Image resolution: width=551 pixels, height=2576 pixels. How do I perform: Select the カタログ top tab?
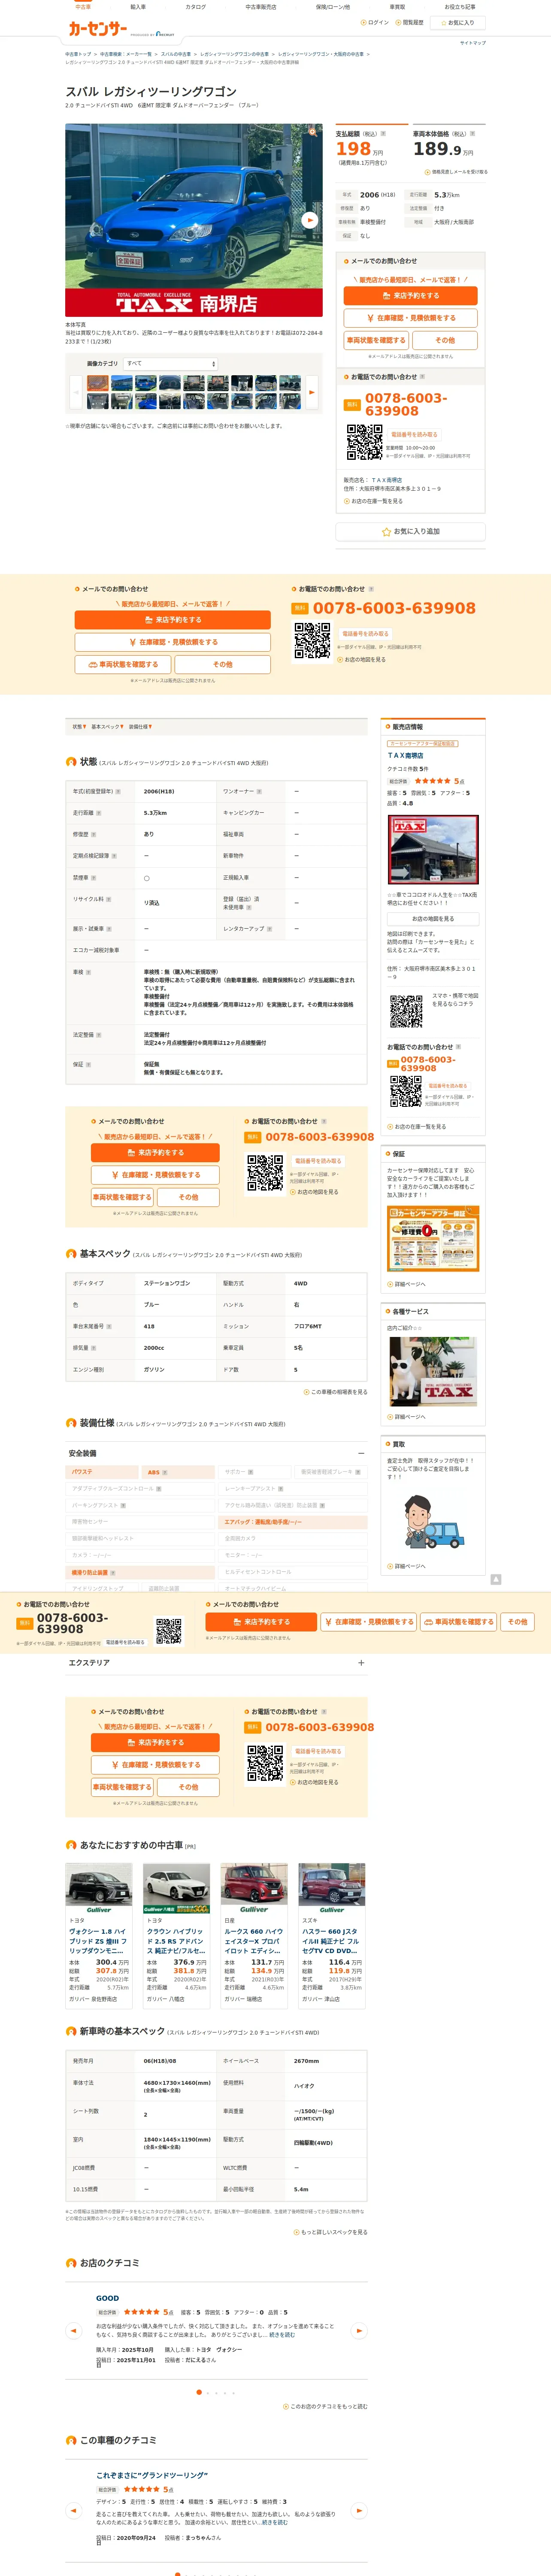(x=196, y=7)
